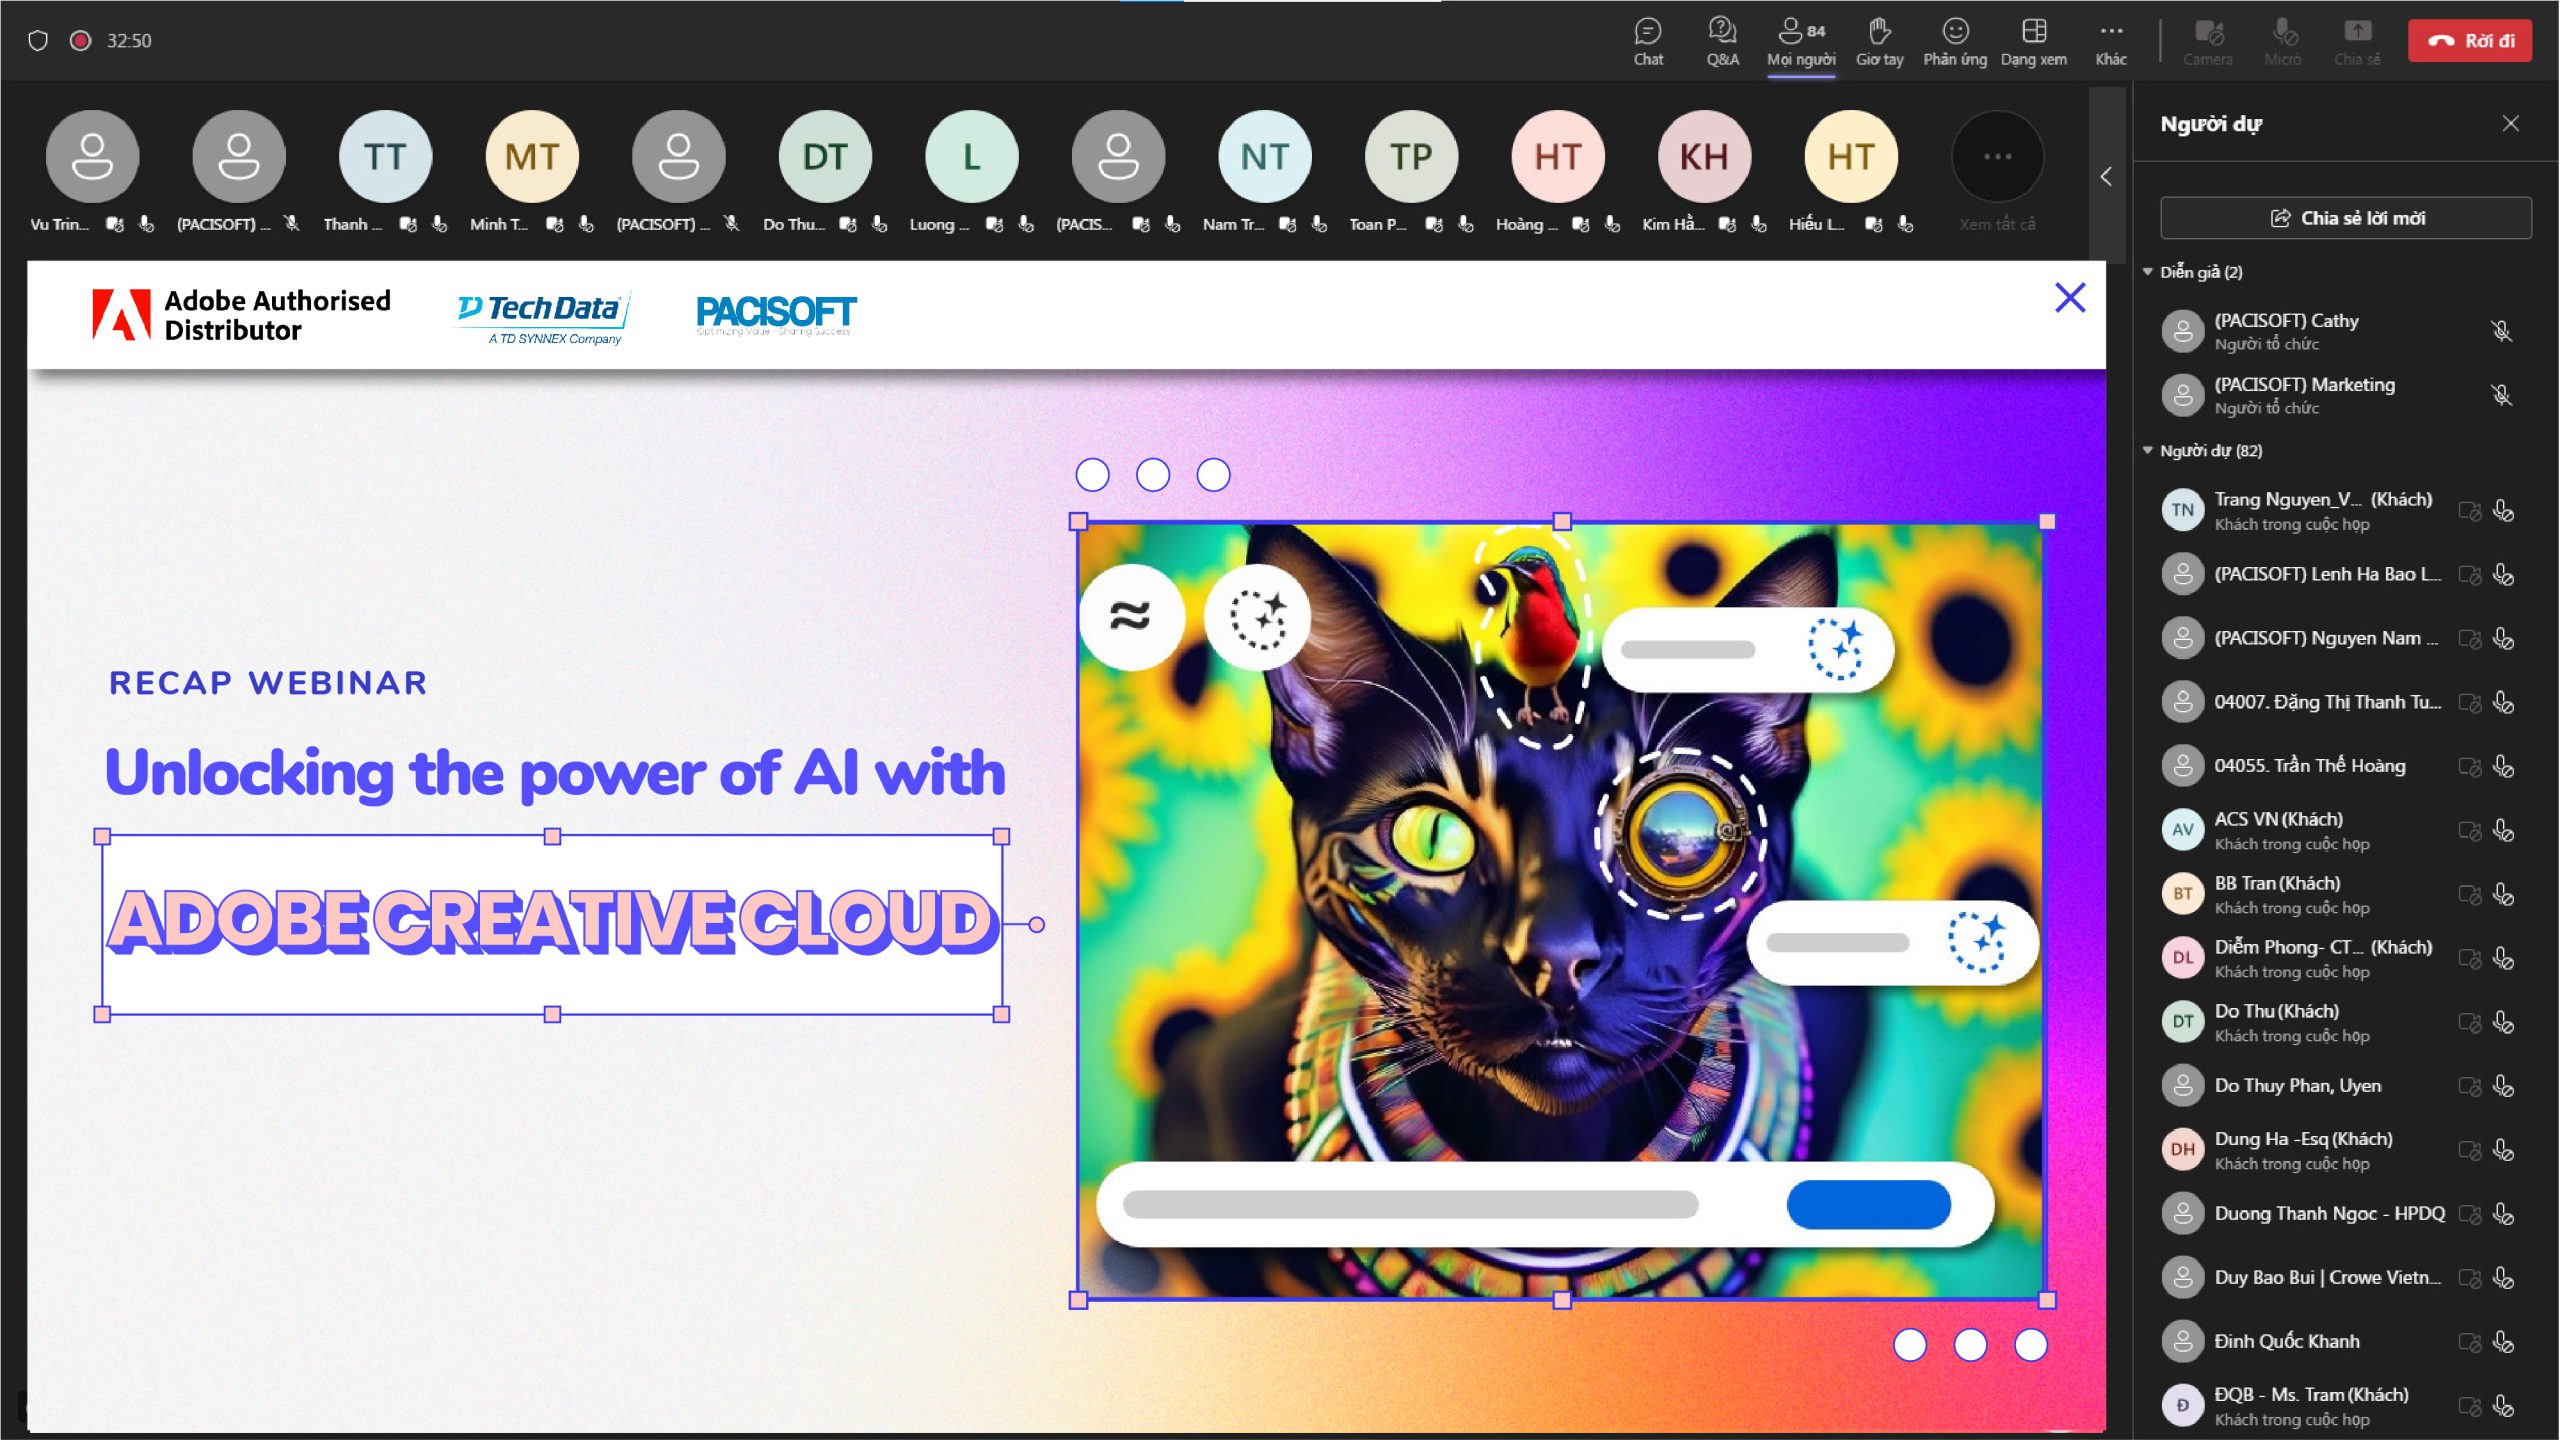Click camera icon for Dung Ha -Esq
This screenshot has width=2560, height=1440.
coord(2470,1151)
